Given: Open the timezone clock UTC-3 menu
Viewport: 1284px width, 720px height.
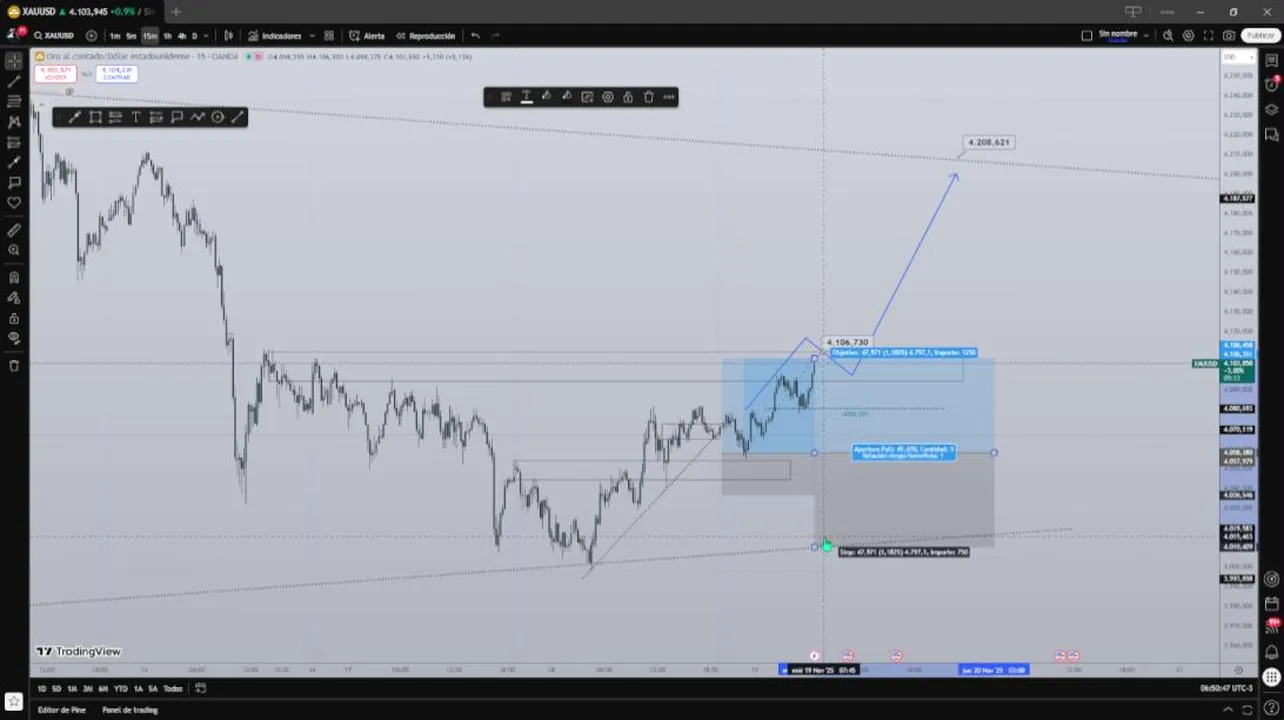Looking at the screenshot, I should coord(1225,688).
